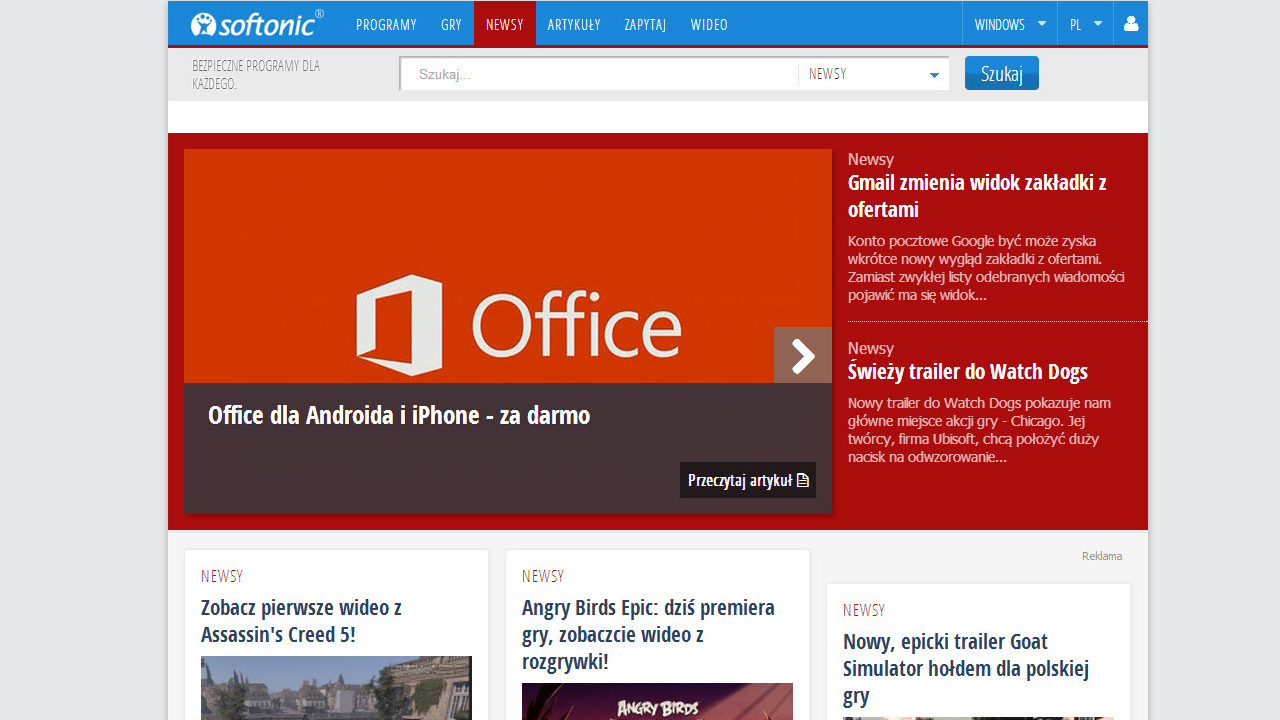
Task: Select the NEWSY tab in navigation
Action: click(x=504, y=24)
